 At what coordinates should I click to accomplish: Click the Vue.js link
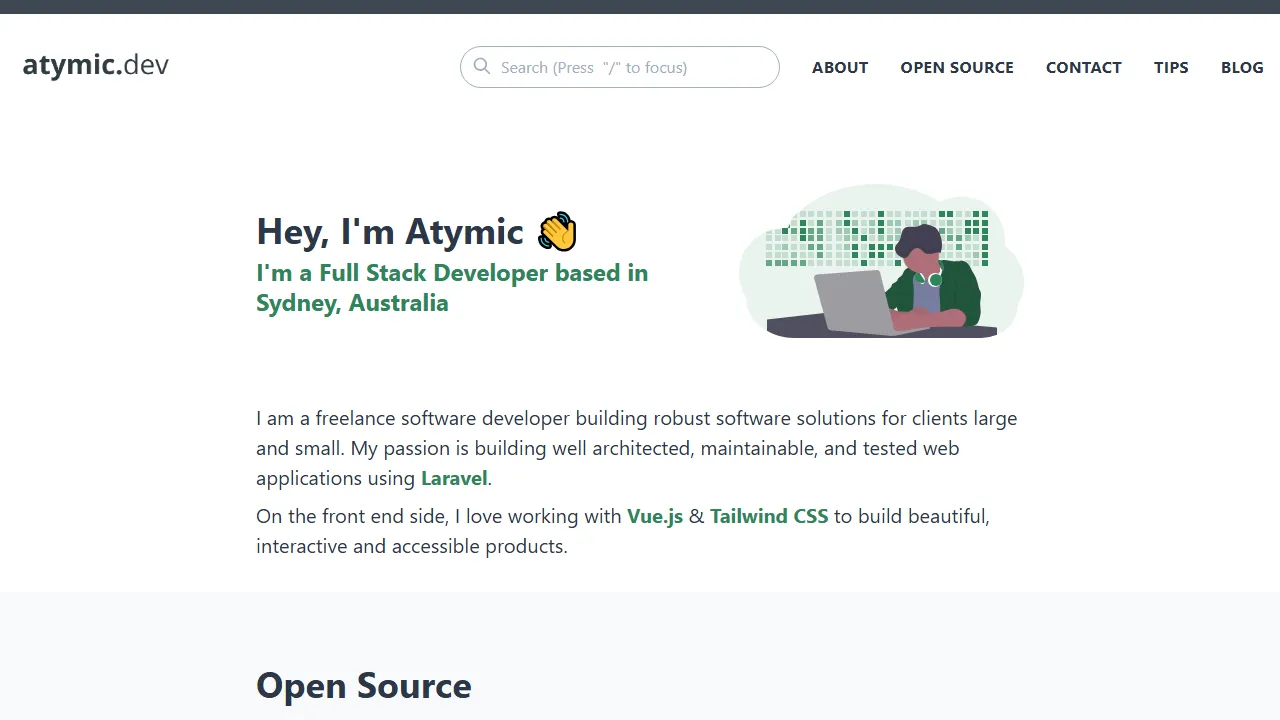pos(655,516)
